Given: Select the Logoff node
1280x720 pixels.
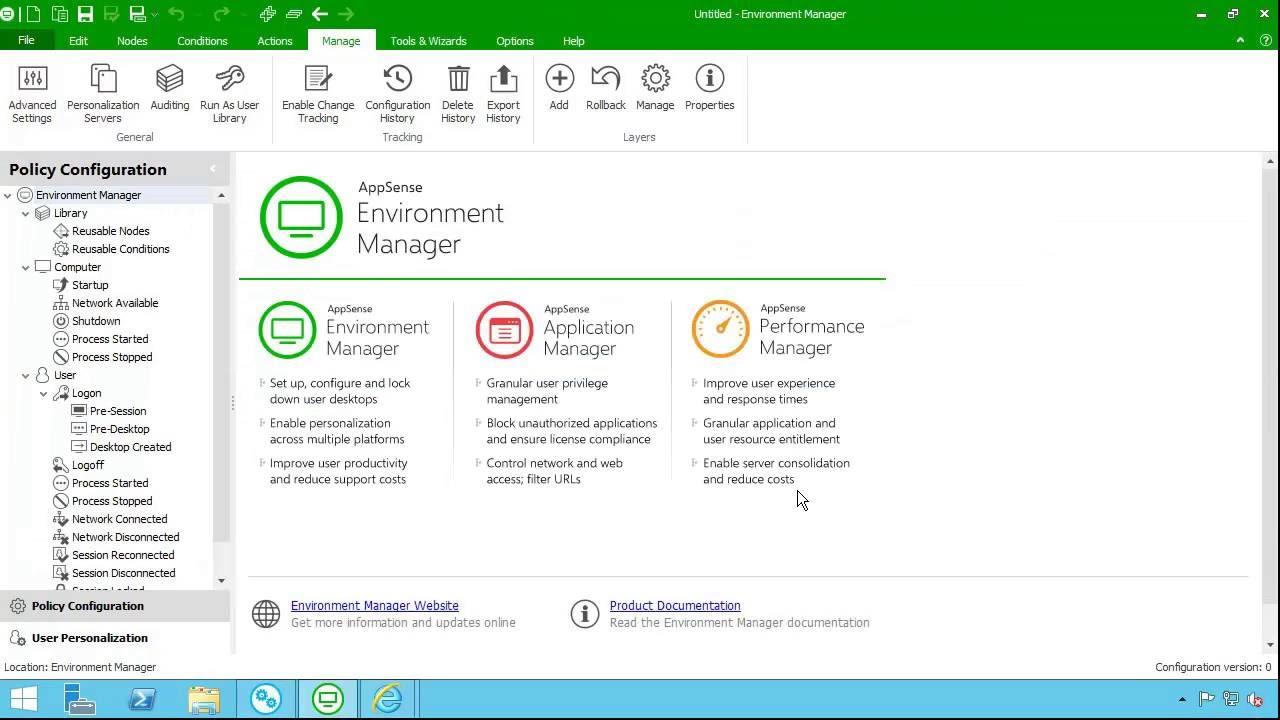Looking at the screenshot, I should 88,465.
